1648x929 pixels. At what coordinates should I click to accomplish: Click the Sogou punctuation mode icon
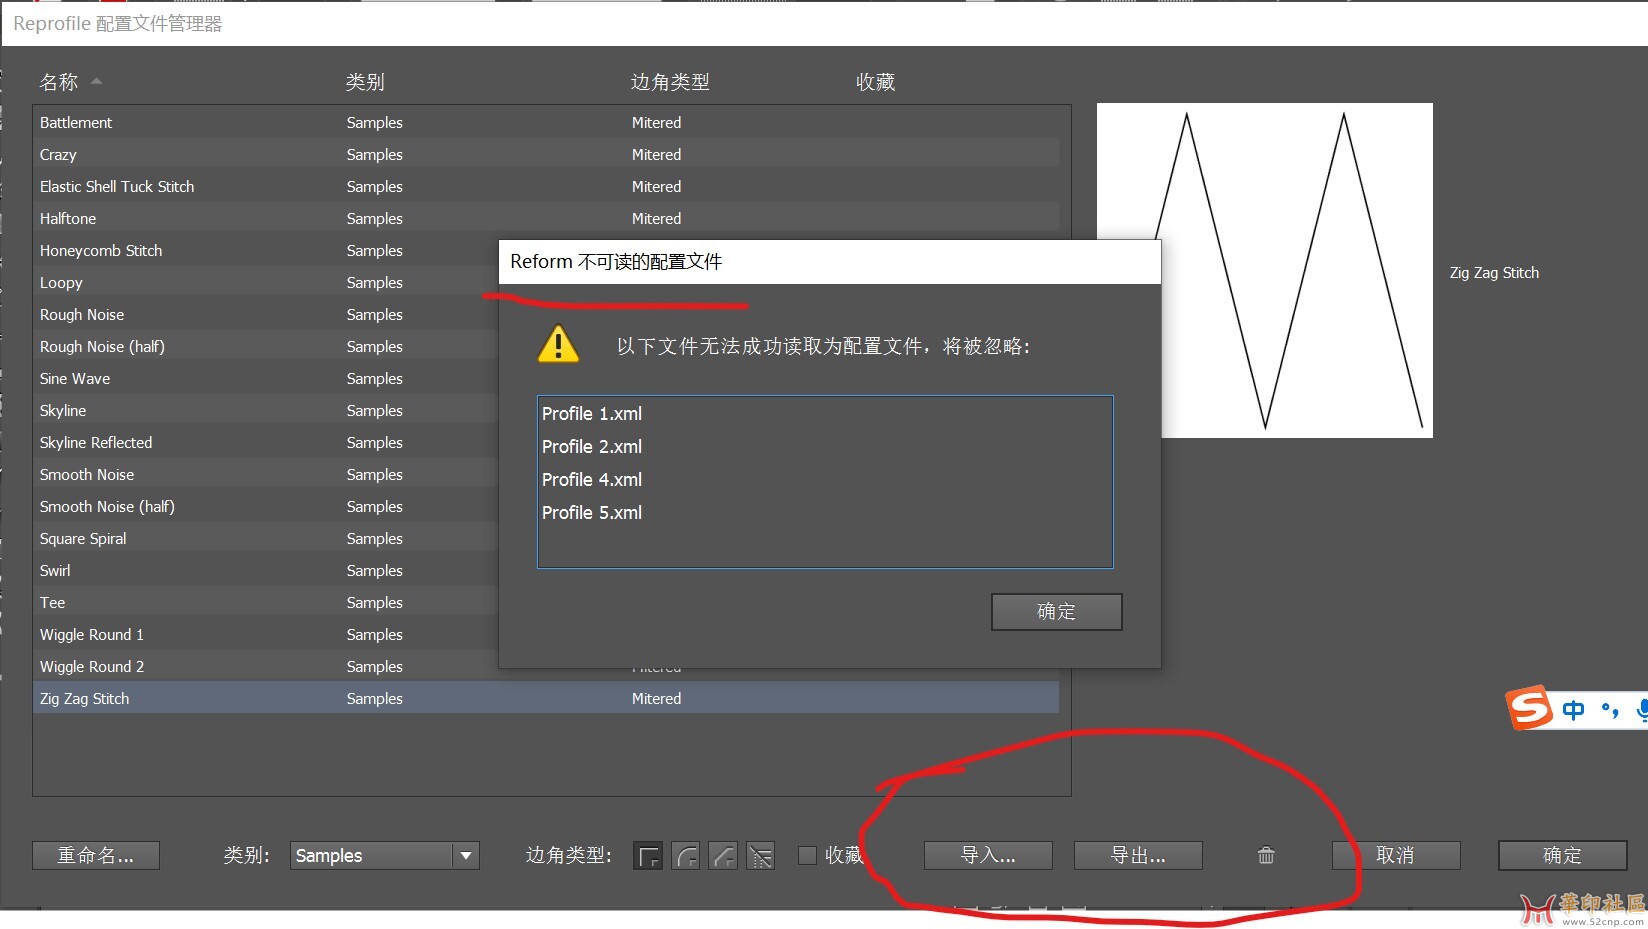[1610, 710]
